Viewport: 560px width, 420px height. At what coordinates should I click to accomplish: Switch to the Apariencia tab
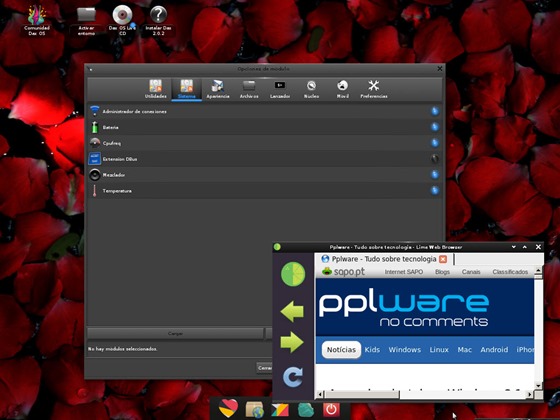coord(218,89)
